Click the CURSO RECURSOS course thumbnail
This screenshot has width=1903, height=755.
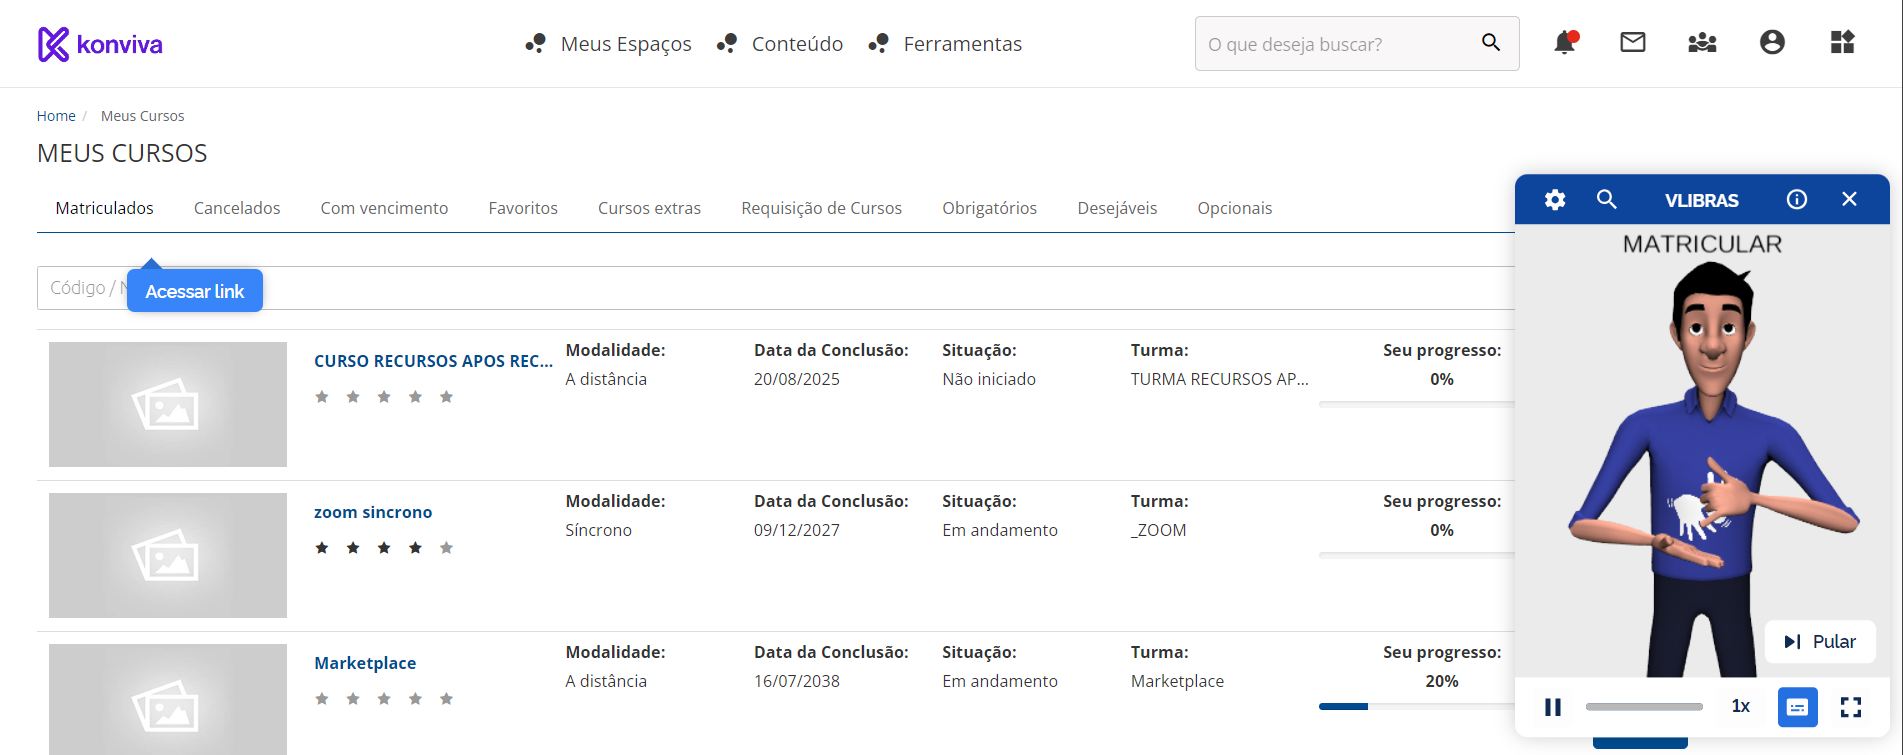[x=168, y=404]
